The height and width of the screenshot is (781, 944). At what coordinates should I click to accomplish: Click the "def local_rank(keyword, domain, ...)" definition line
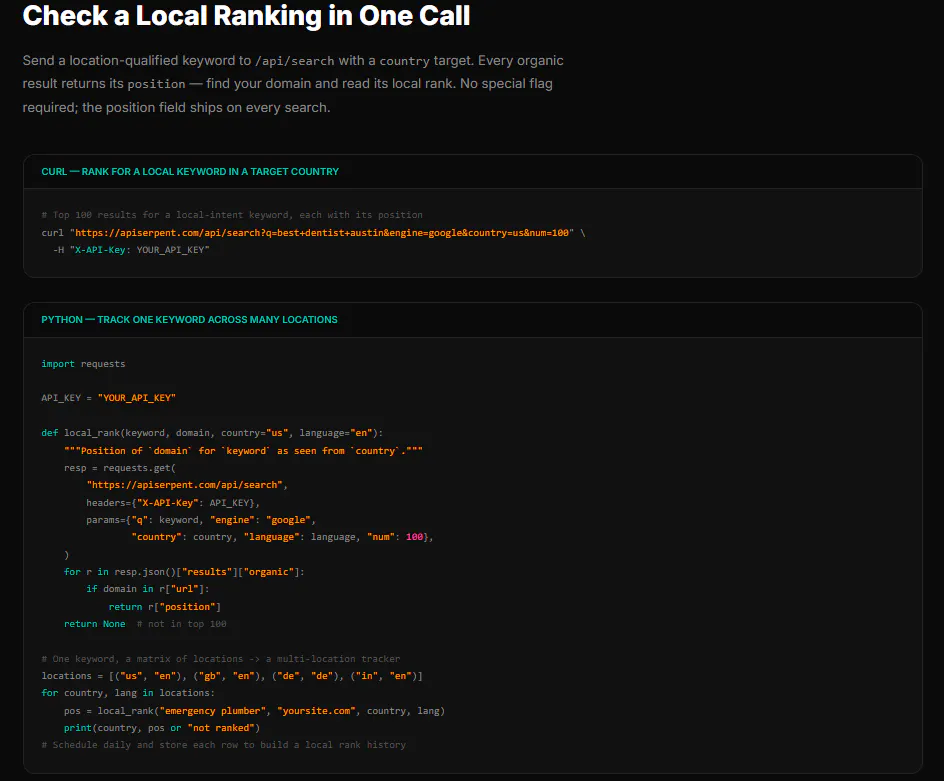click(212, 433)
